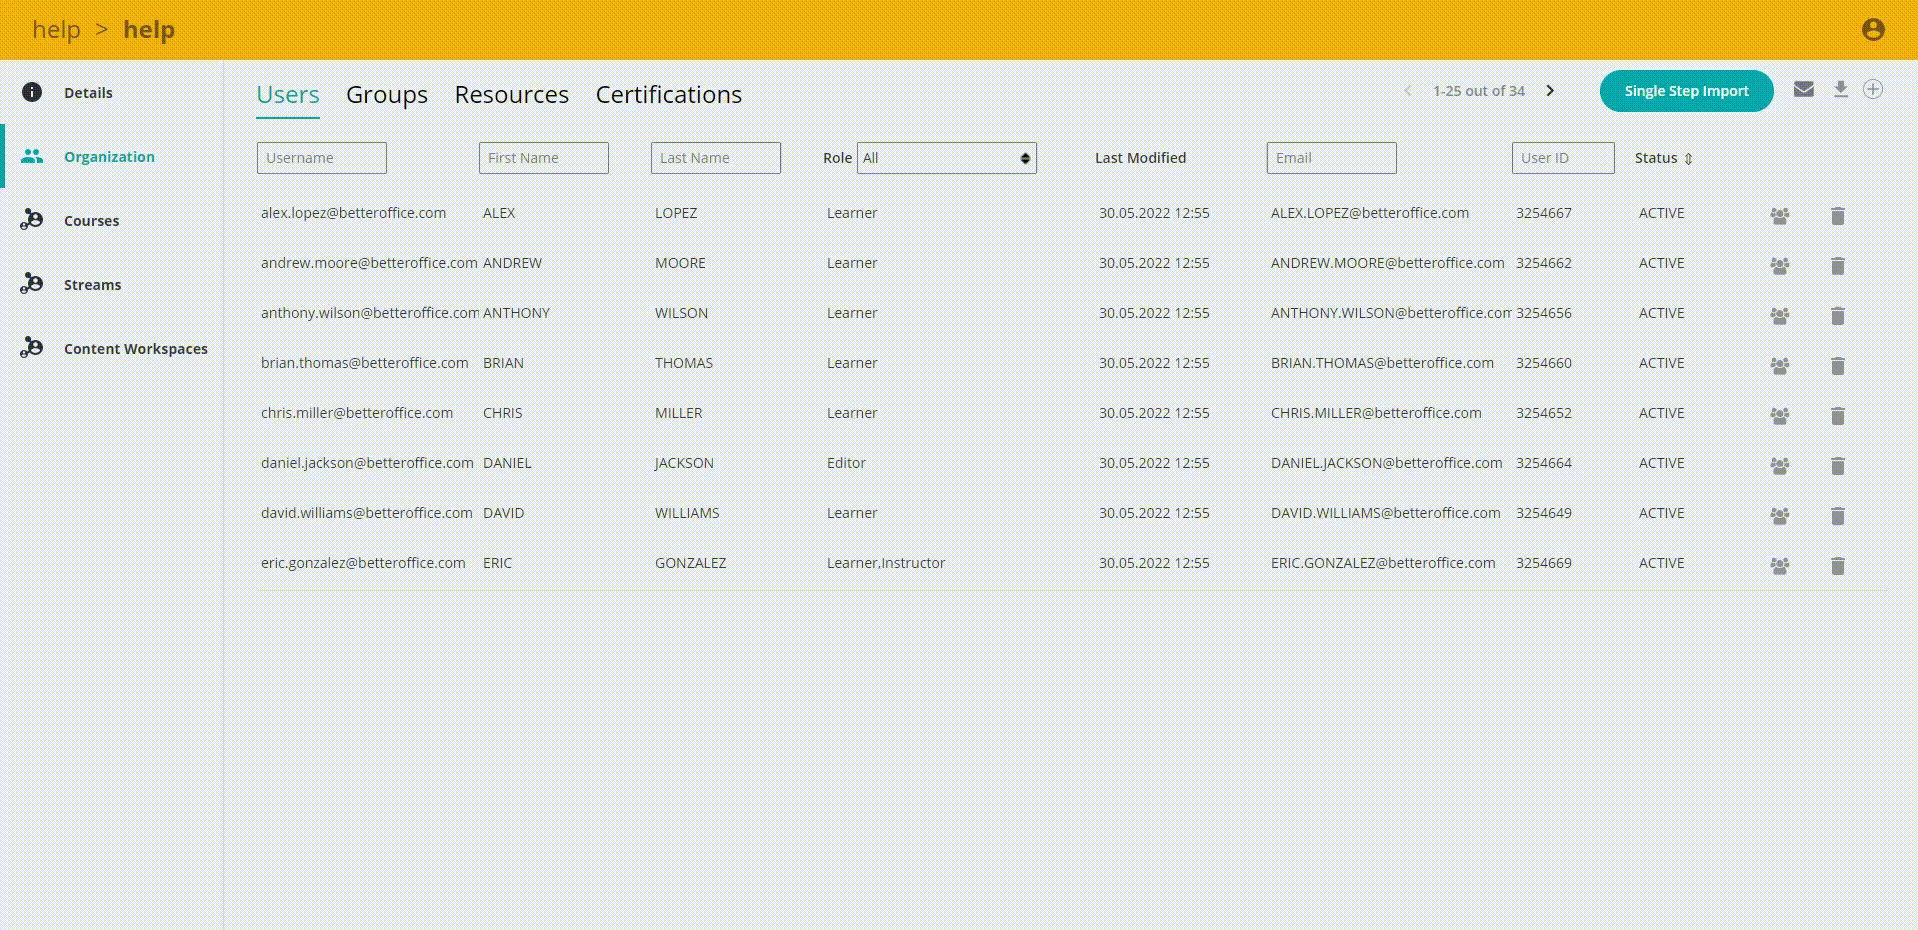This screenshot has height=930, width=1918.
Task: Select Content Workspaces in sidebar
Action: tap(135, 349)
